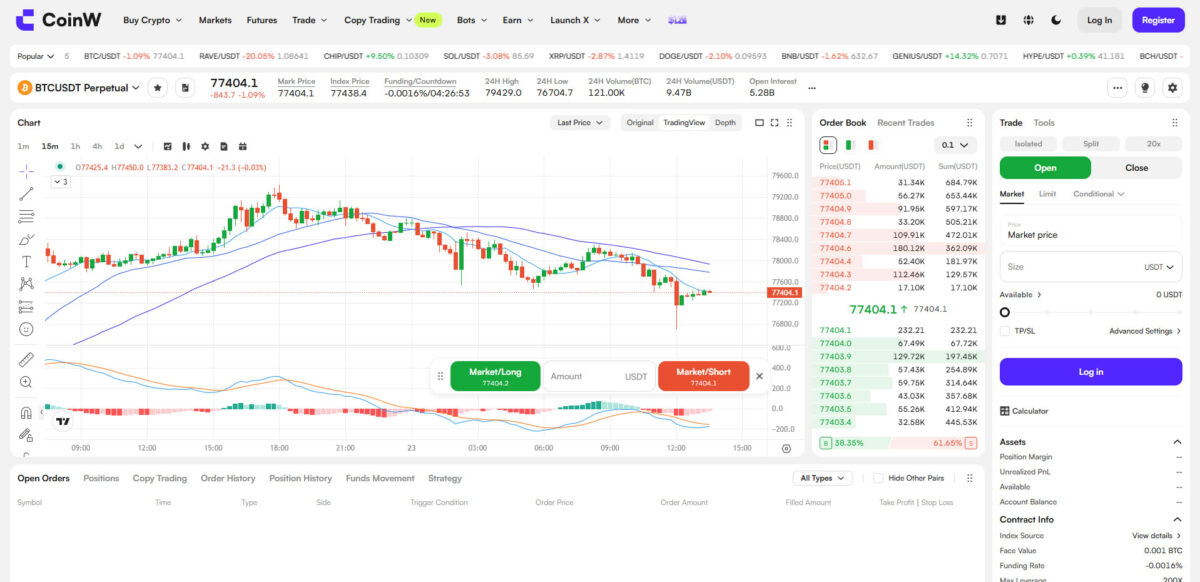Open Last Price dropdown

tap(580, 123)
